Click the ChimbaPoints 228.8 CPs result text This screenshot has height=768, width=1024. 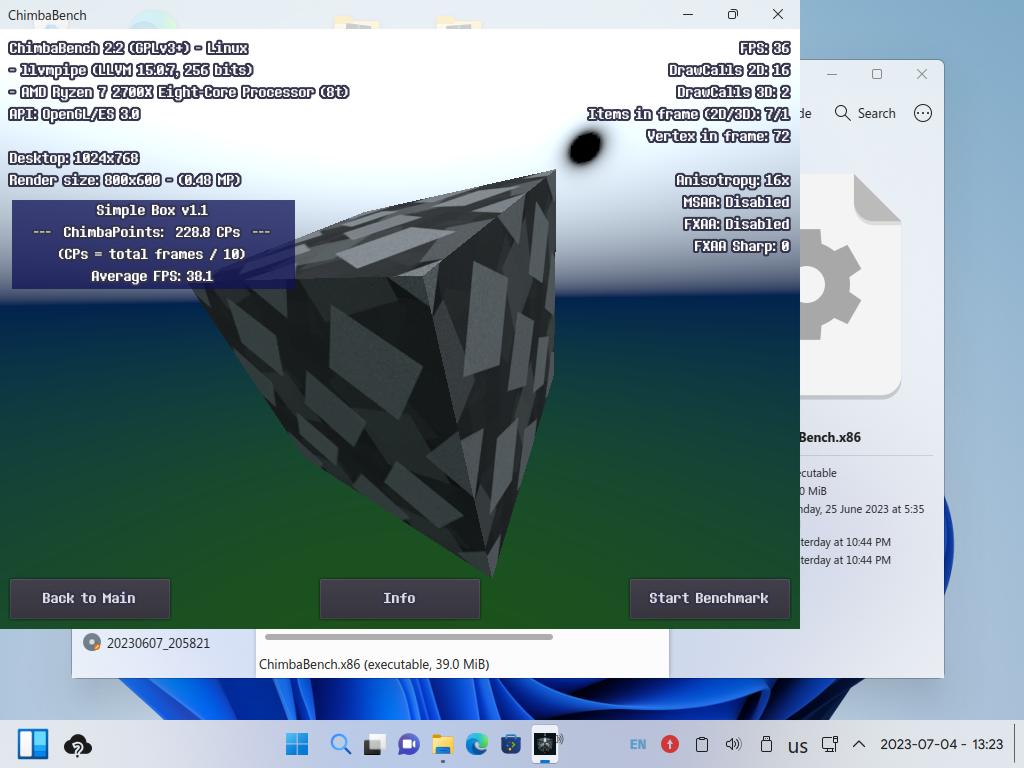[152, 232]
